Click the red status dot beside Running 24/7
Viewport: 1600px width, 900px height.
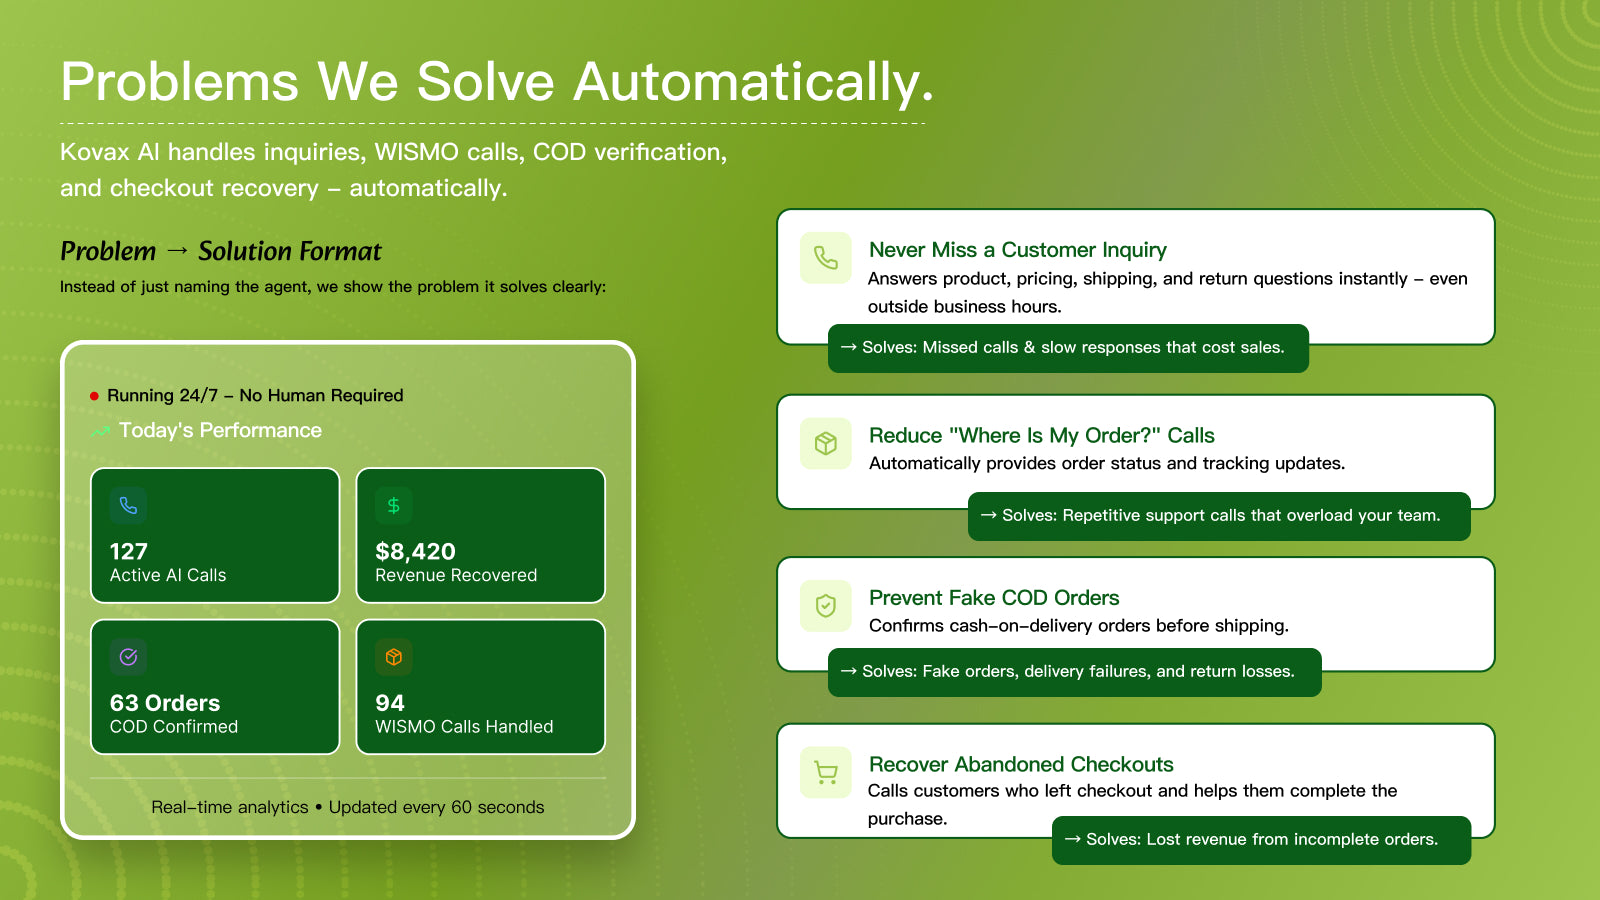(94, 396)
